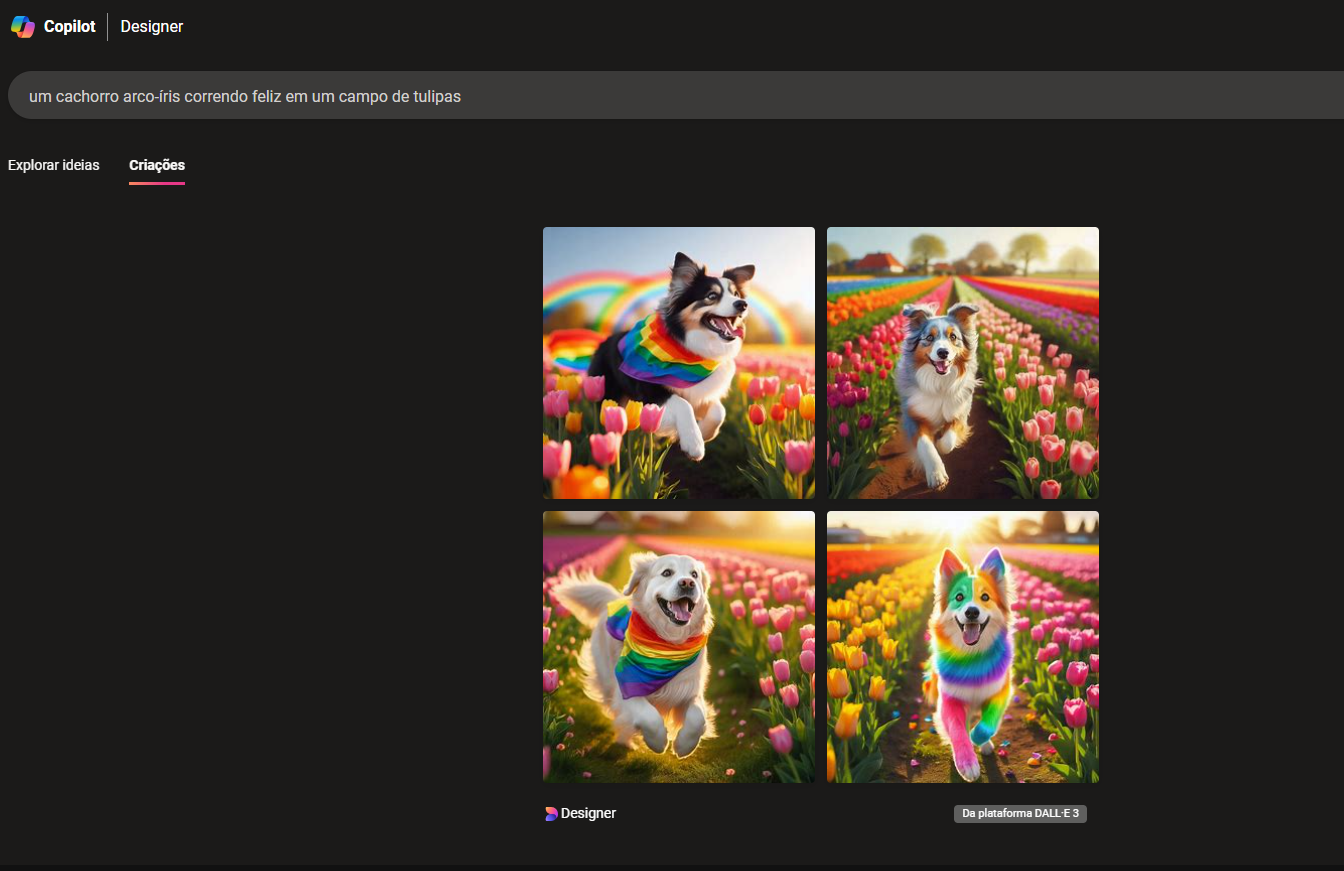Image resolution: width=1344 pixels, height=871 pixels.
Task: Click the black-and-white dog's rainbow scarf
Action: click(x=665, y=352)
